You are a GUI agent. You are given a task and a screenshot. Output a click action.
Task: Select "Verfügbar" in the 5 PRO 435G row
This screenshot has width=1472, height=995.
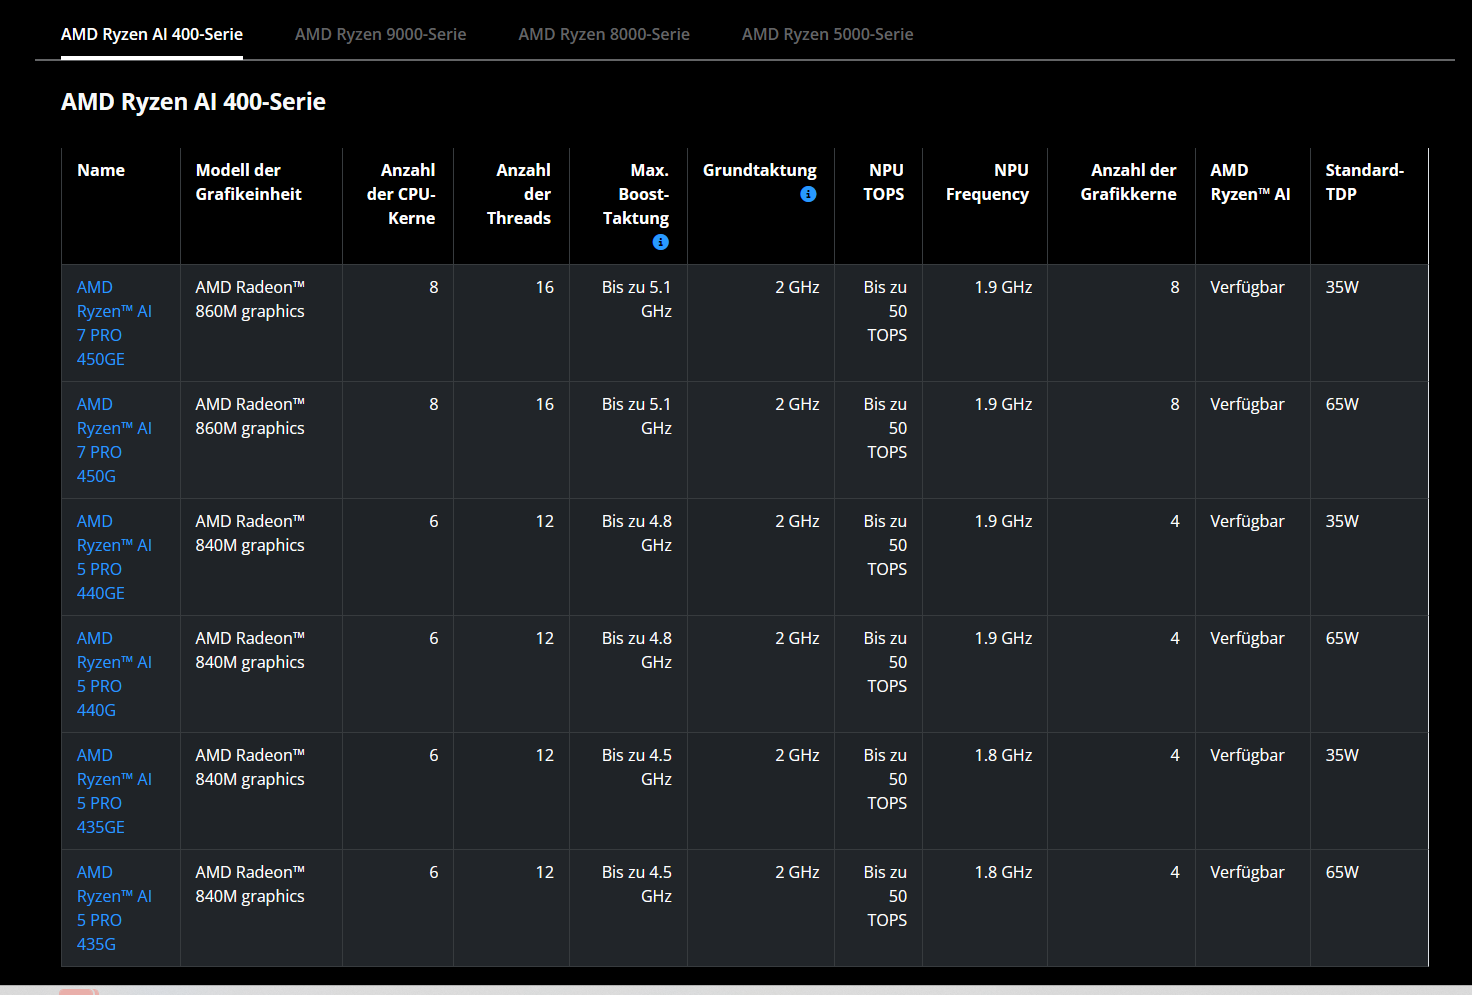tap(1247, 872)
